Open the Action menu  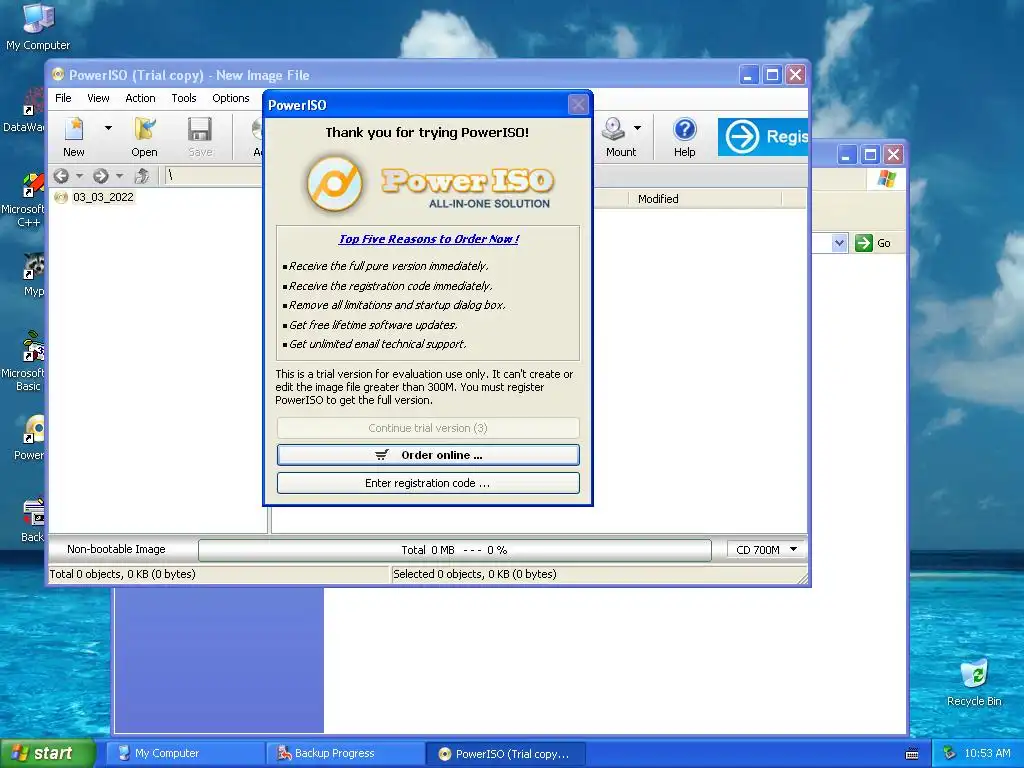tap(140, 98)
